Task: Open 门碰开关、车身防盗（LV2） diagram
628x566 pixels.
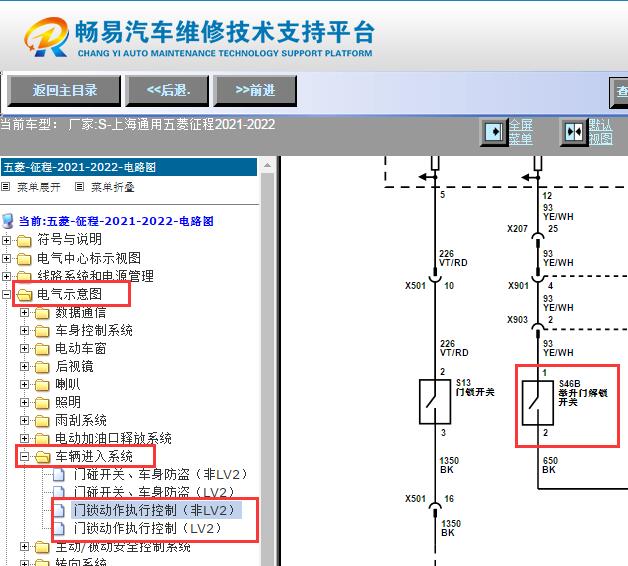Action: [154, 492]
